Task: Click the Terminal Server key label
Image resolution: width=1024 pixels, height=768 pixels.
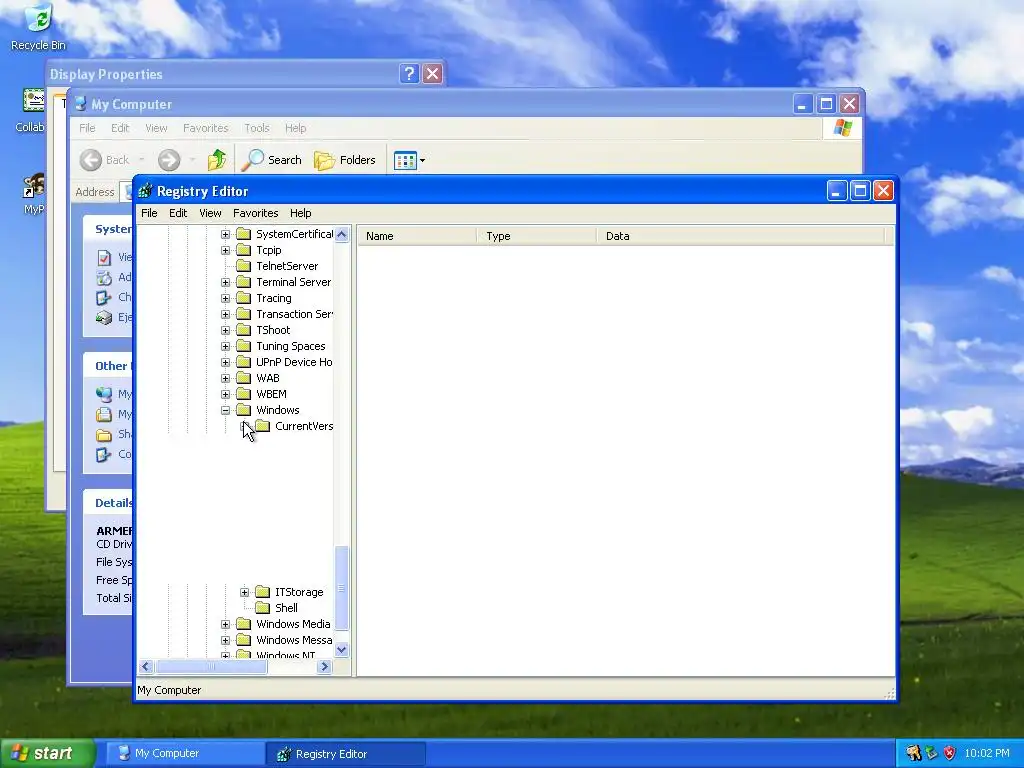Action: coord(293,282)
